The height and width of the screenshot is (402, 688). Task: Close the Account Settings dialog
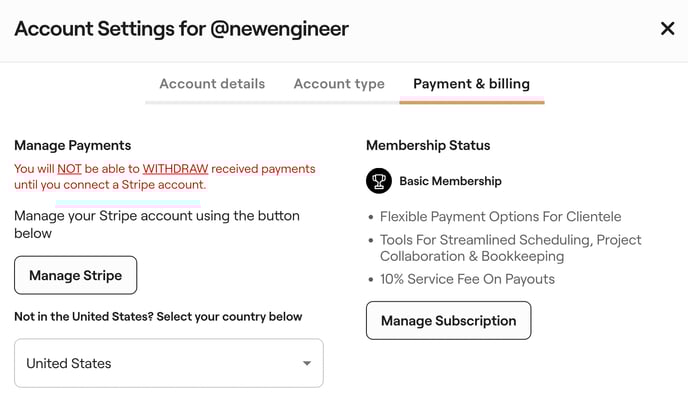point(667,28)
